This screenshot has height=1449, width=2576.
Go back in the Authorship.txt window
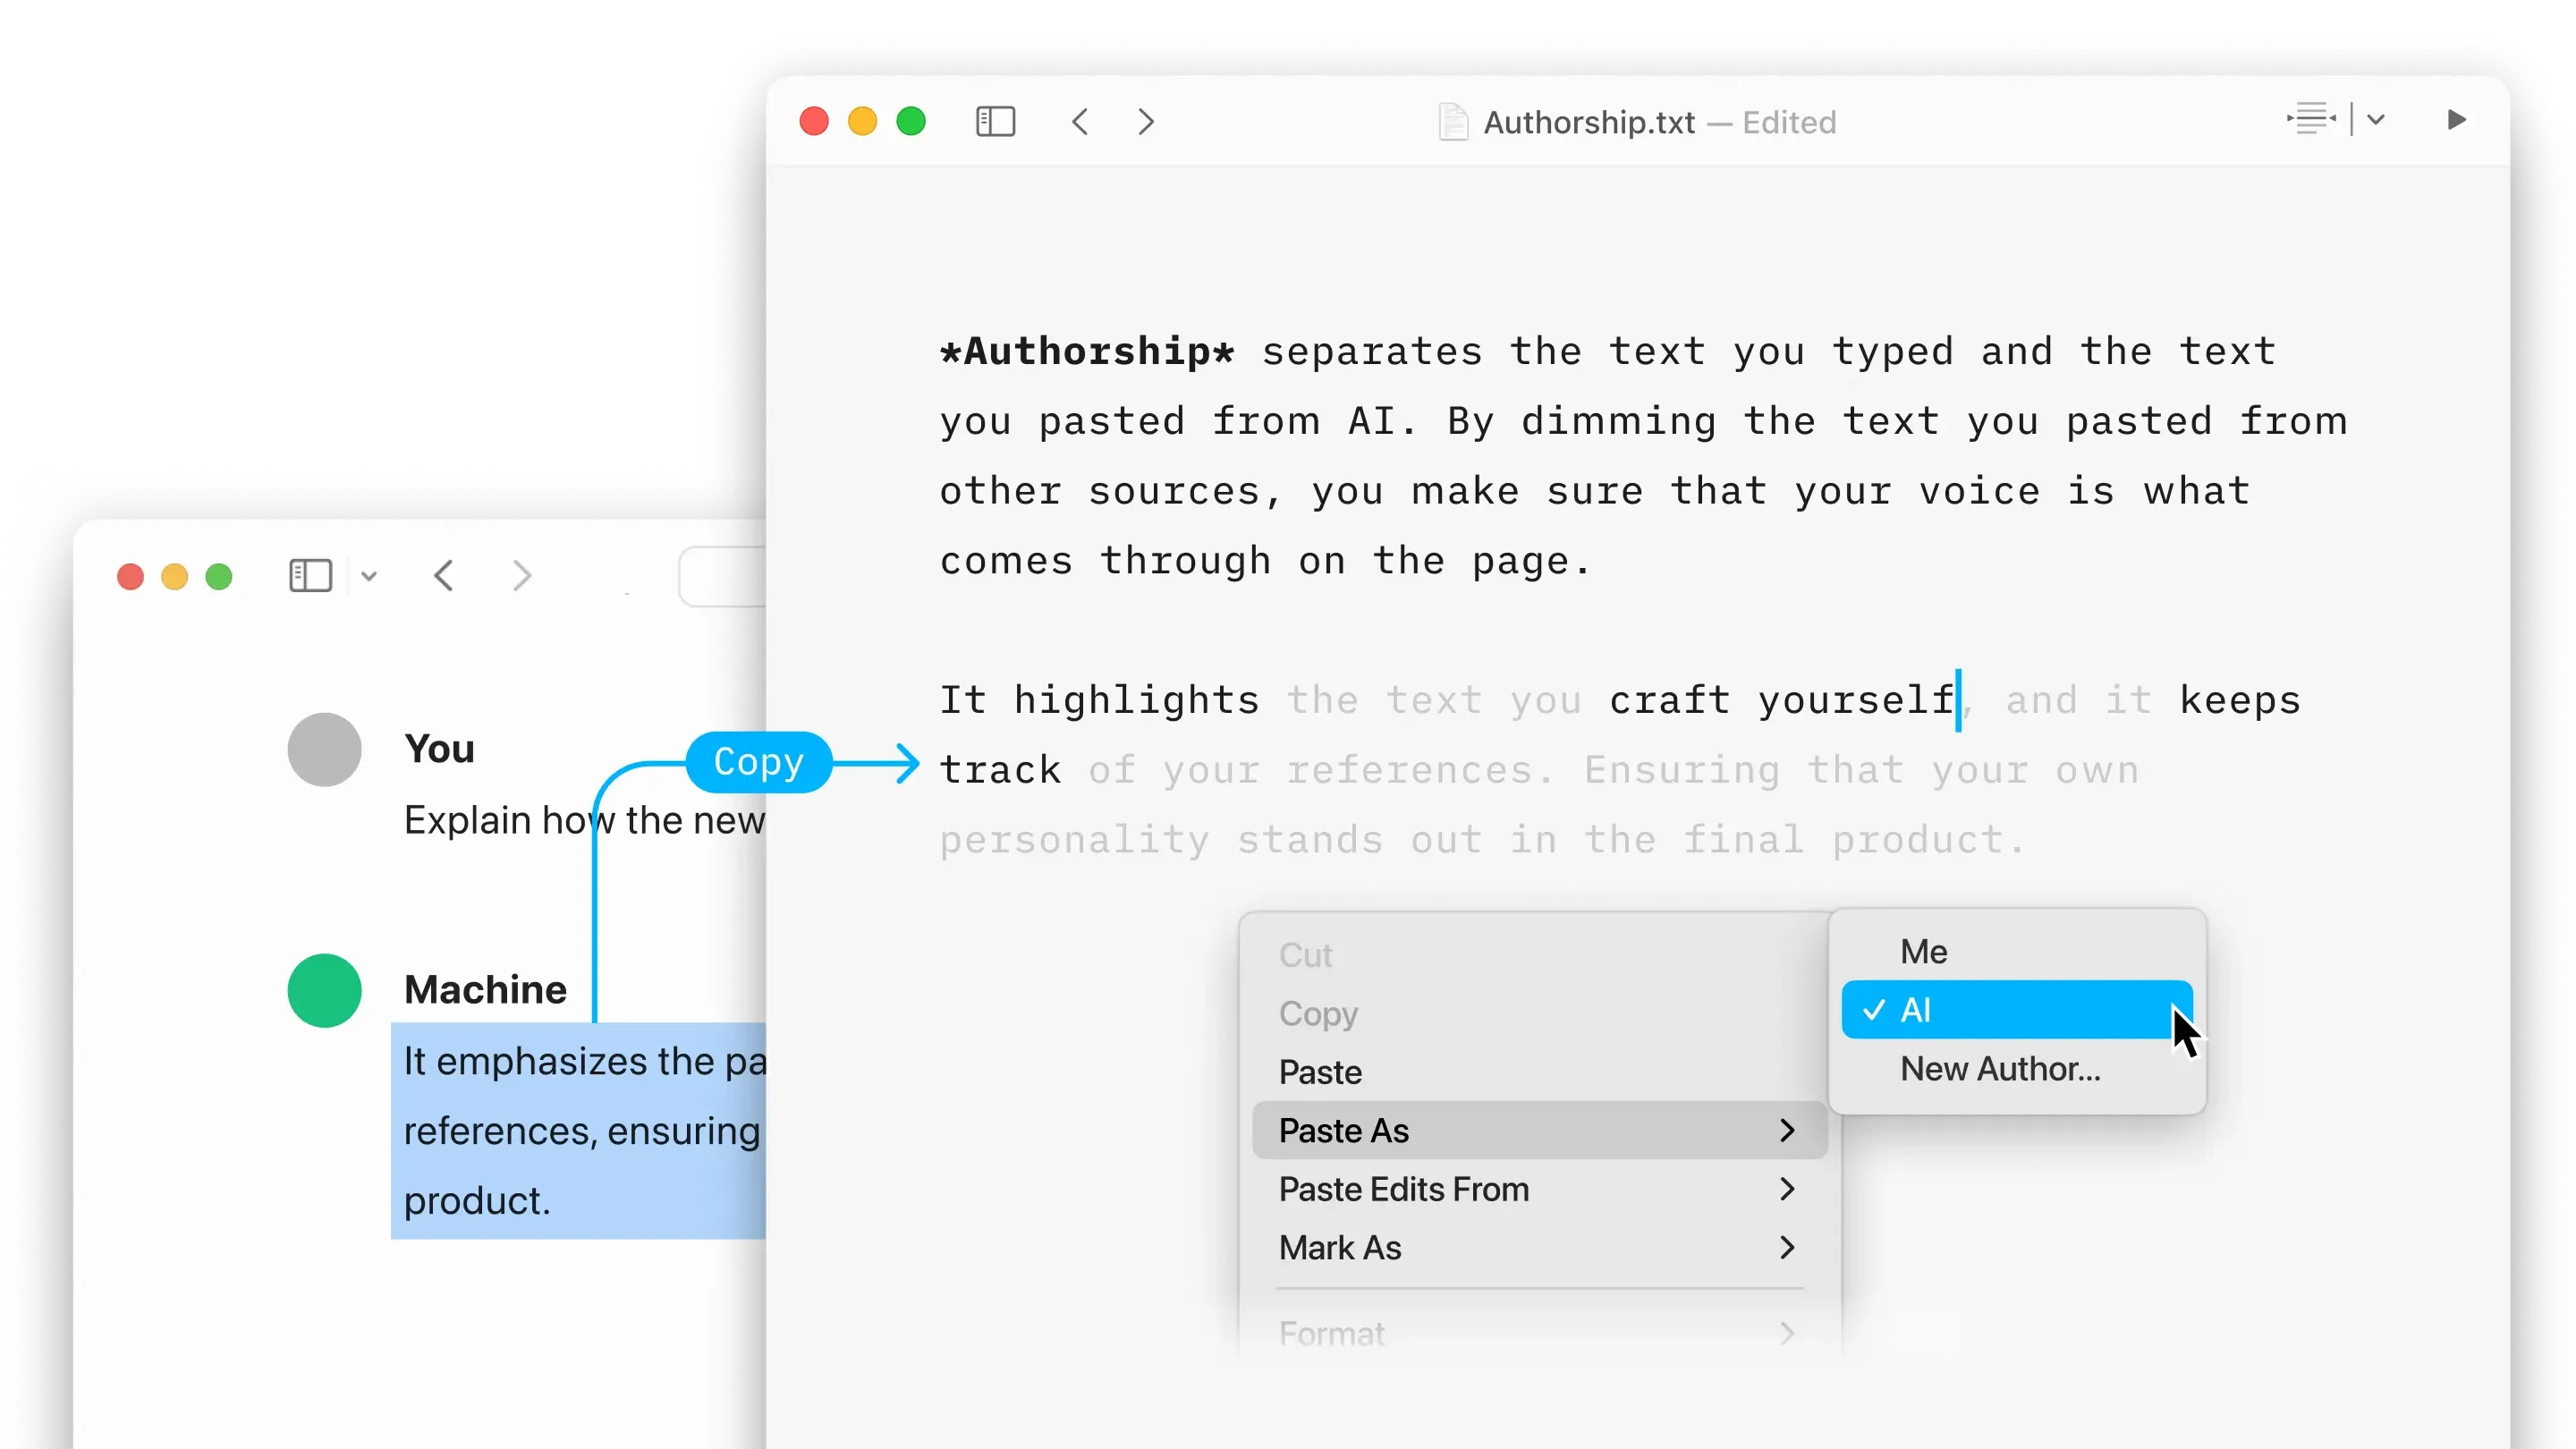pos(1080,122)
